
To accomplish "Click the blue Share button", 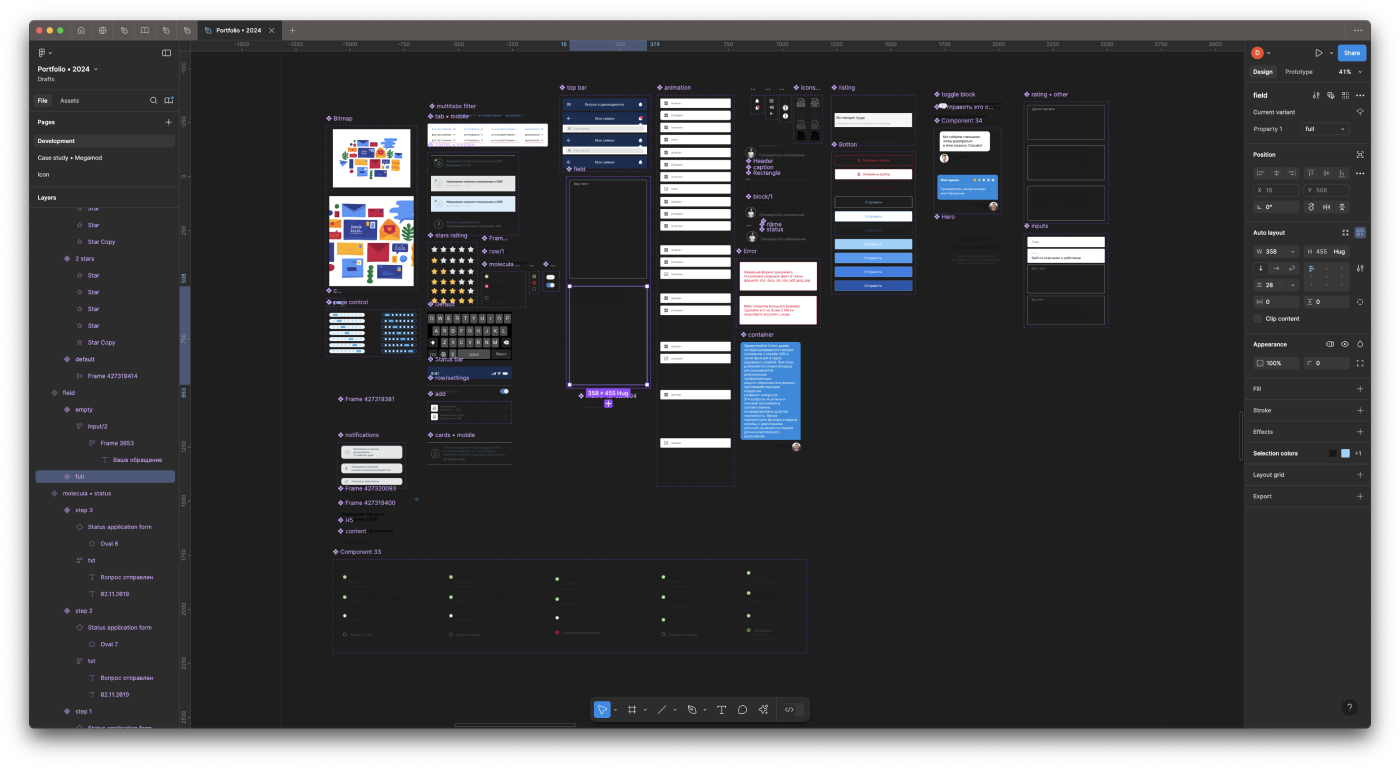I will (1351, 53).
